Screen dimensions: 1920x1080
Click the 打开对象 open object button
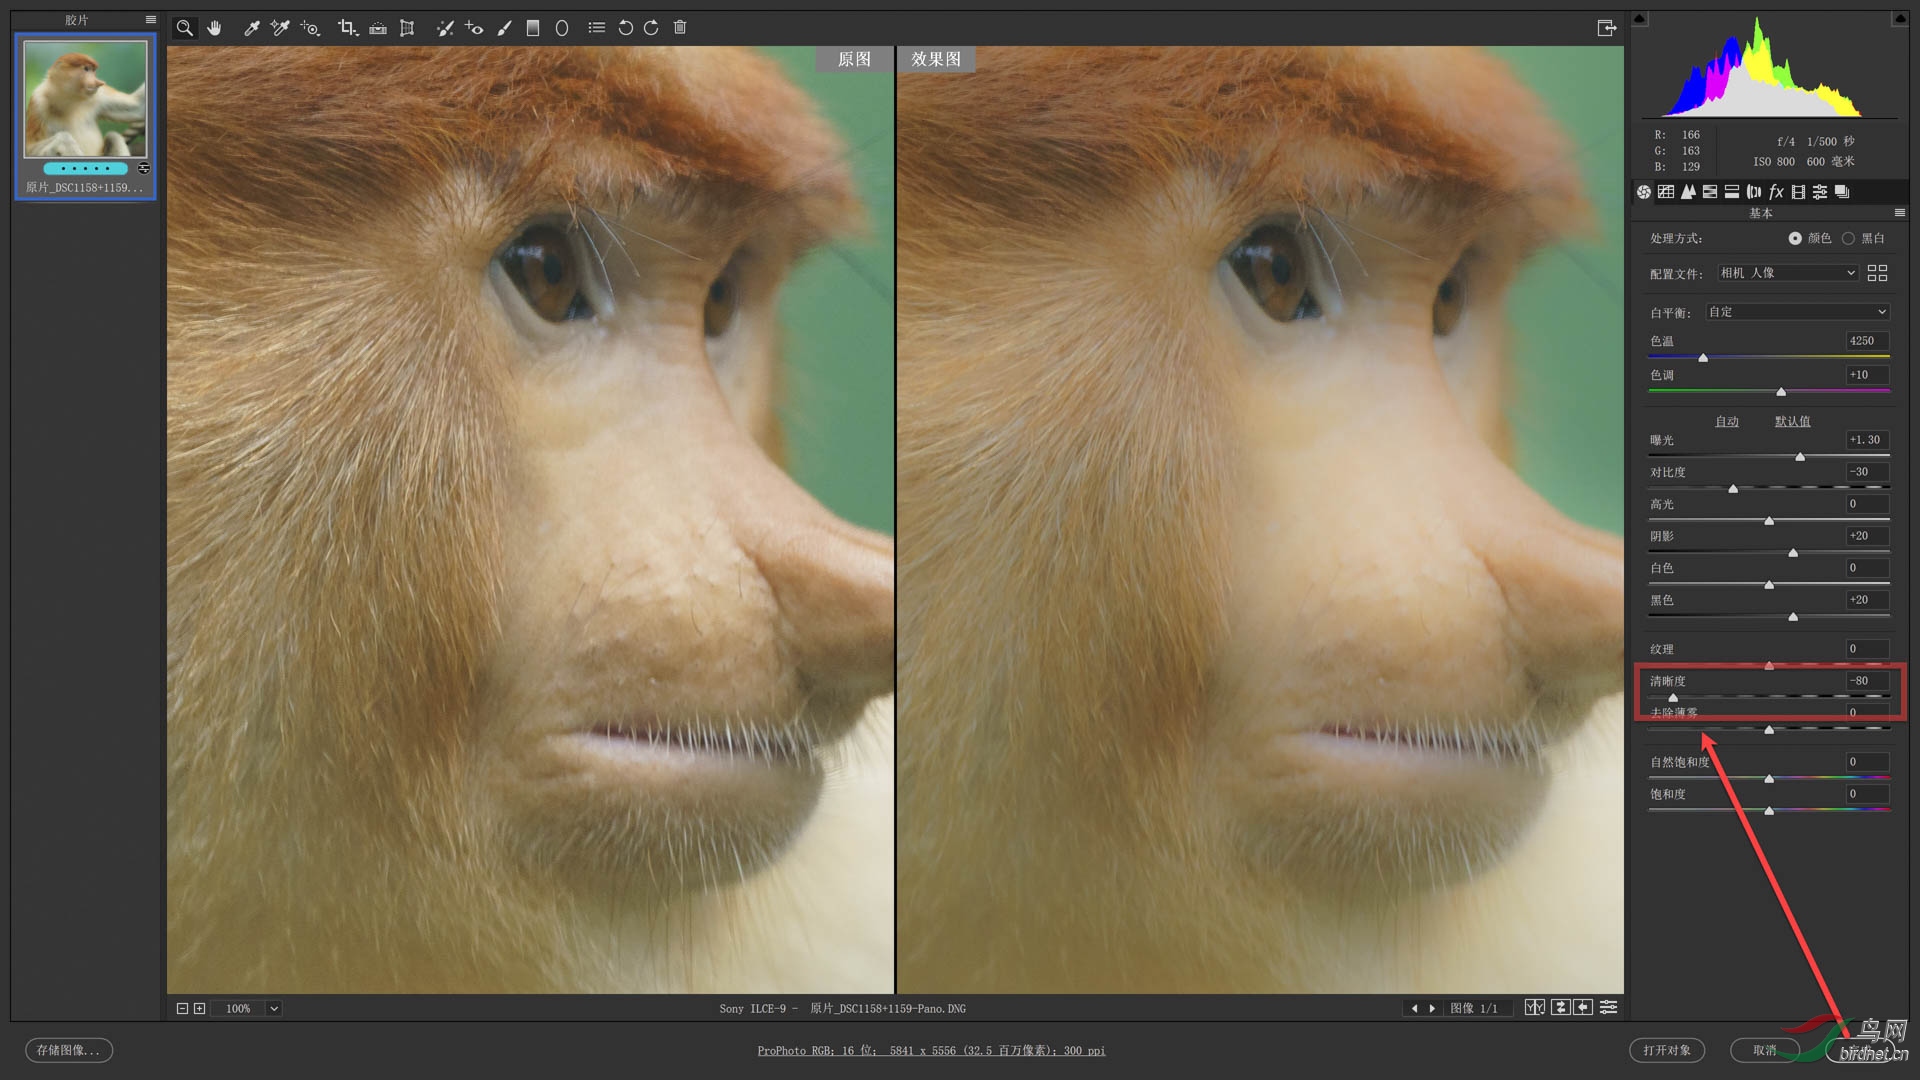click(x=1666, y=1050)
